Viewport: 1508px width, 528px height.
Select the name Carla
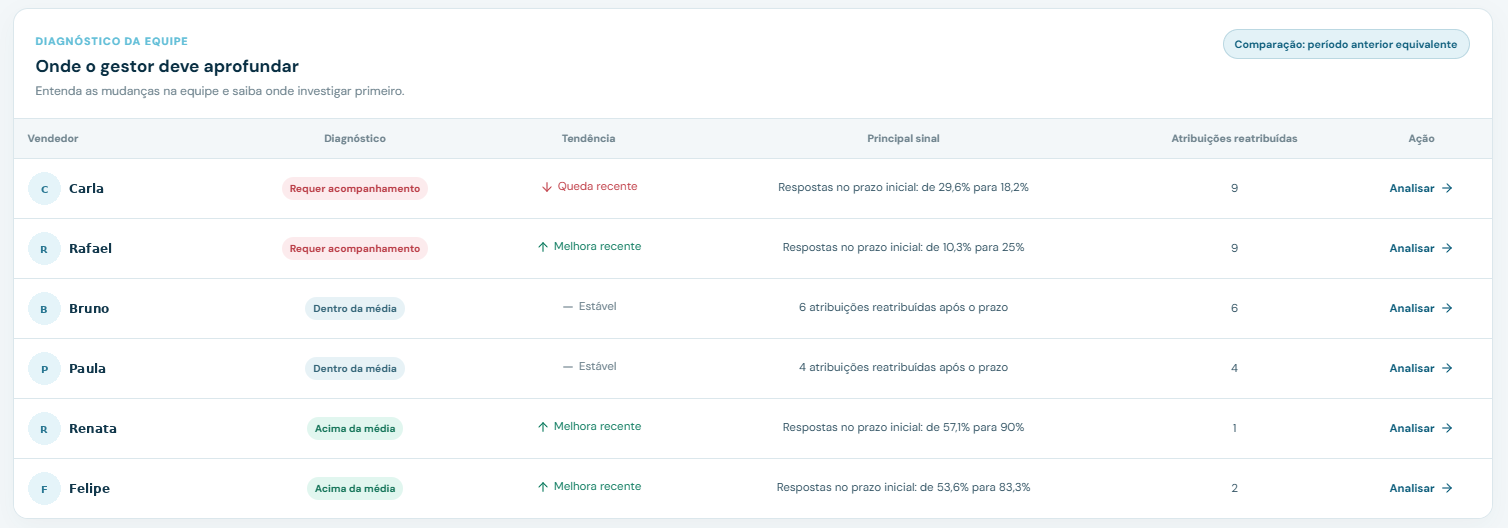86,189
